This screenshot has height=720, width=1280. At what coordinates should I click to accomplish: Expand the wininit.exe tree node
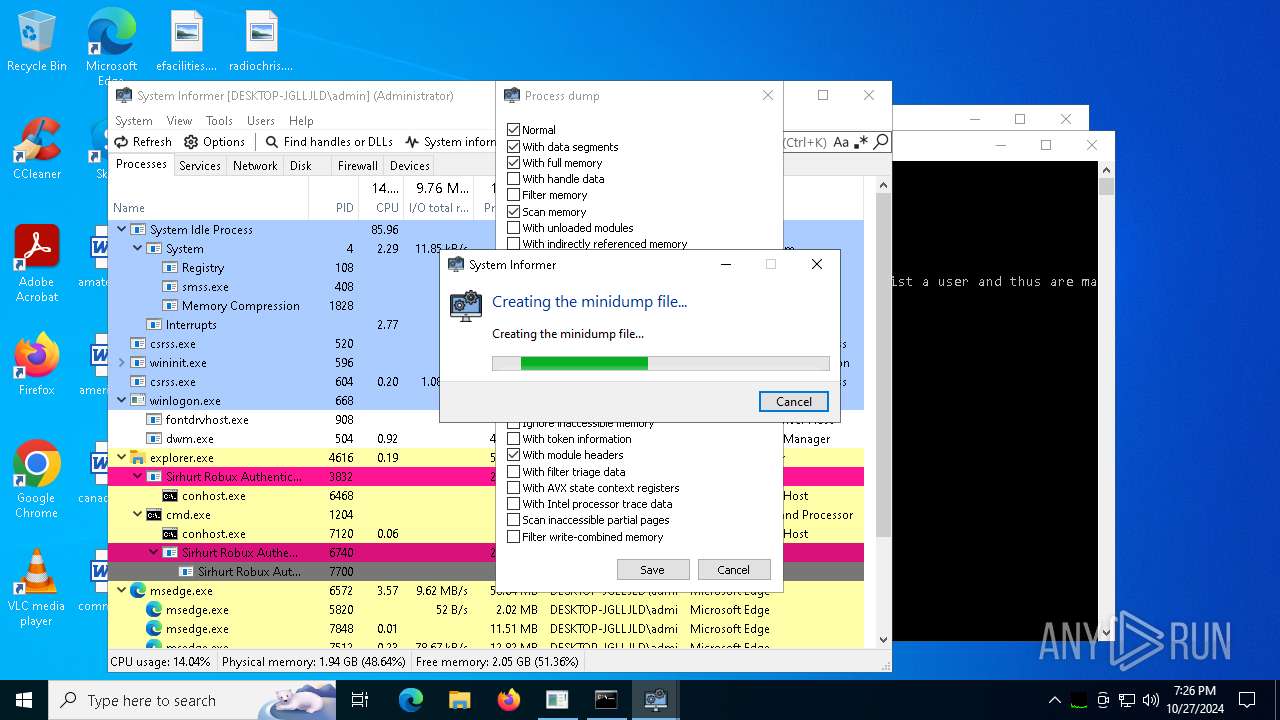(x=121, y=362)
